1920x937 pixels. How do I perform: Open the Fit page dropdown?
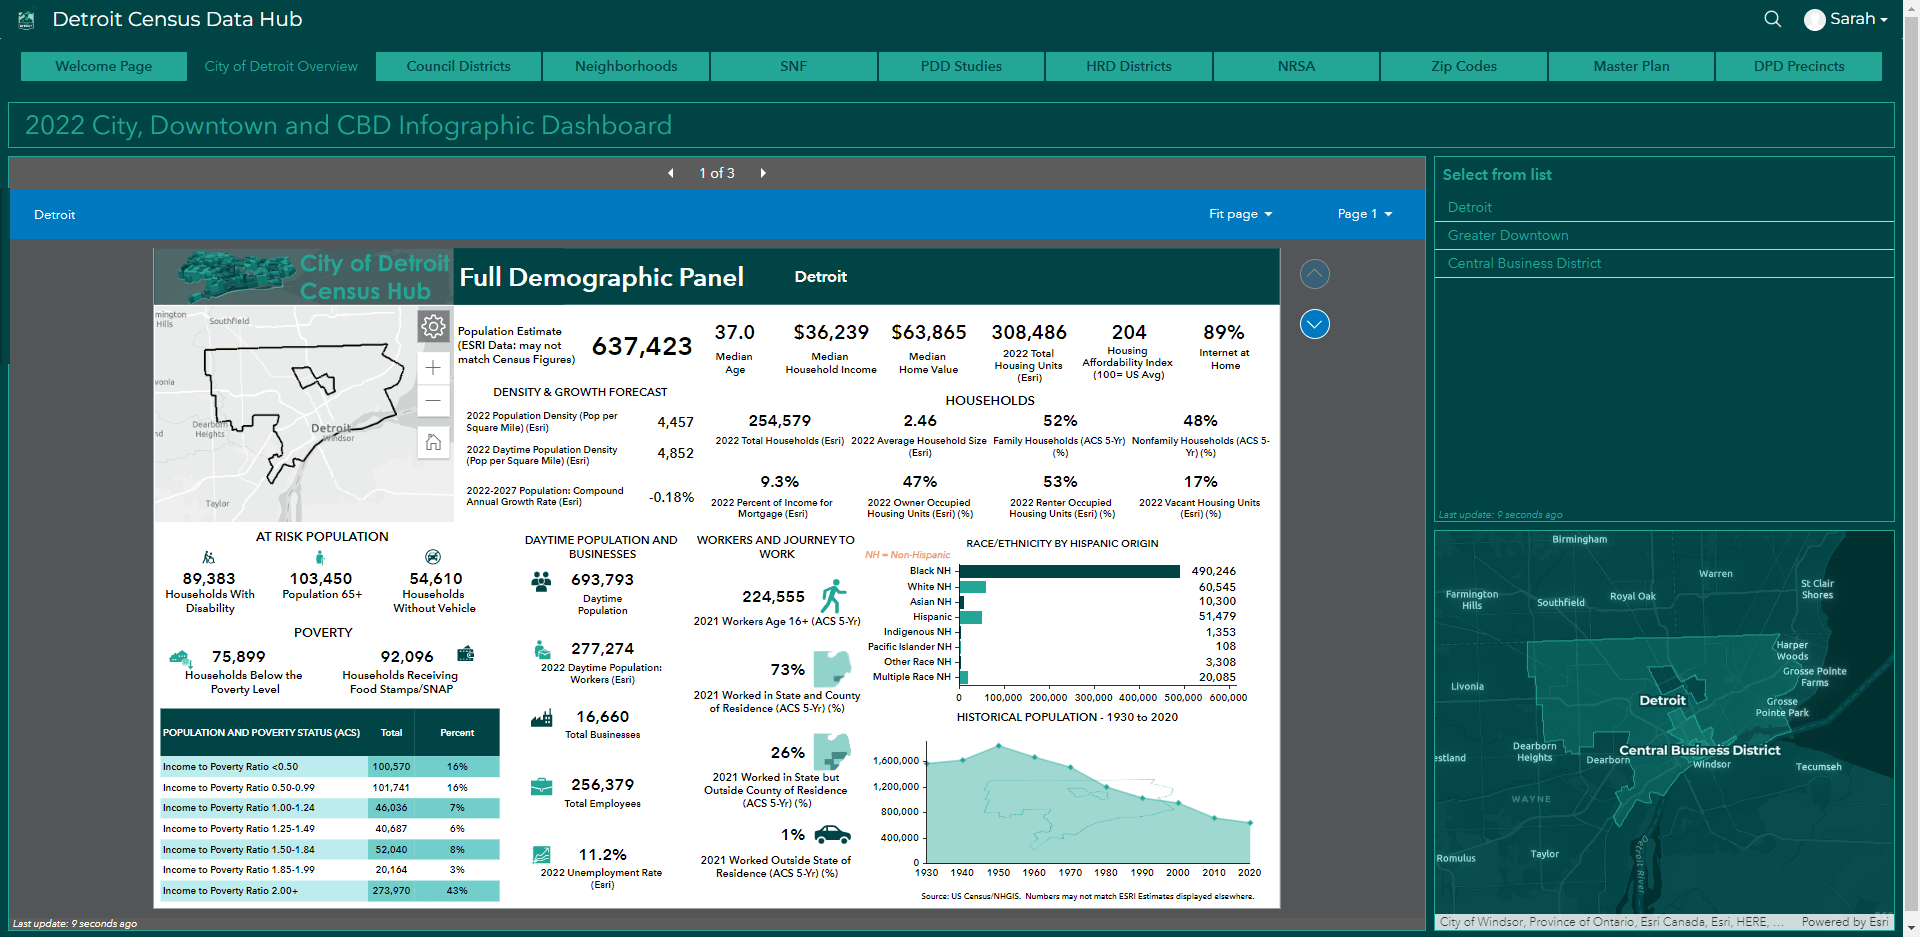click(1240, 214)
